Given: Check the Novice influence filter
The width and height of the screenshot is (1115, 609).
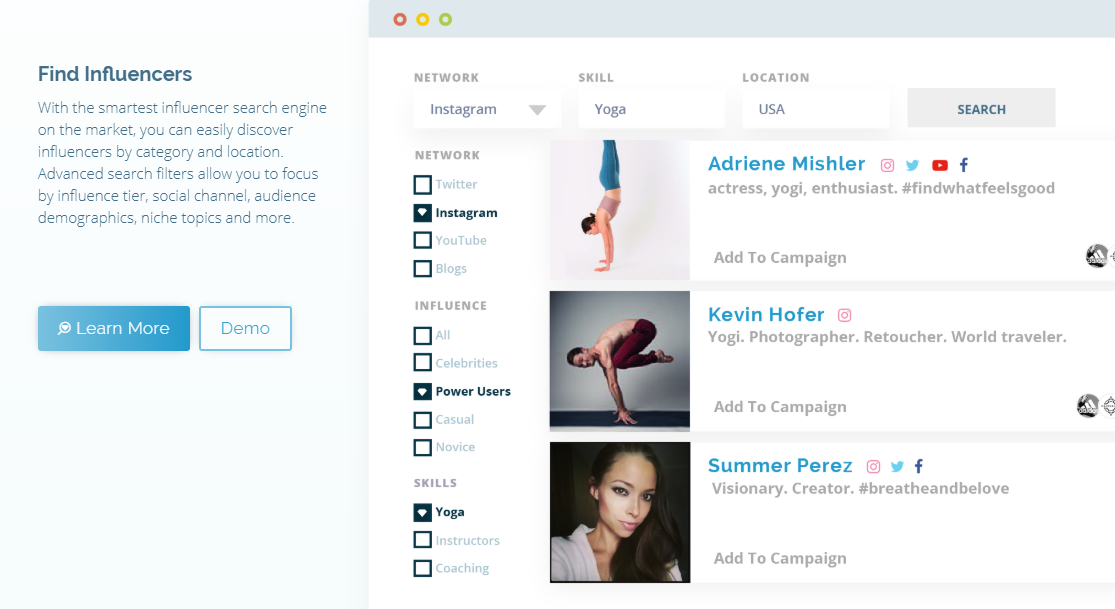Looking at the screenshot, I should pyautogui.click(x=422, y=448).
